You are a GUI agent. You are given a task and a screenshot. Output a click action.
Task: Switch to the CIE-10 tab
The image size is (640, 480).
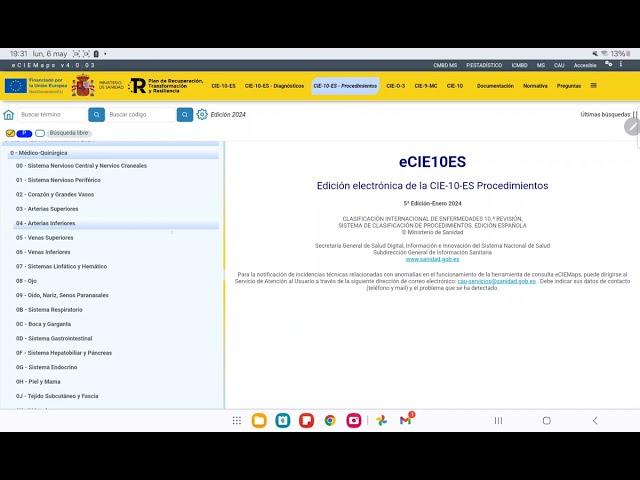click(455, 86)
